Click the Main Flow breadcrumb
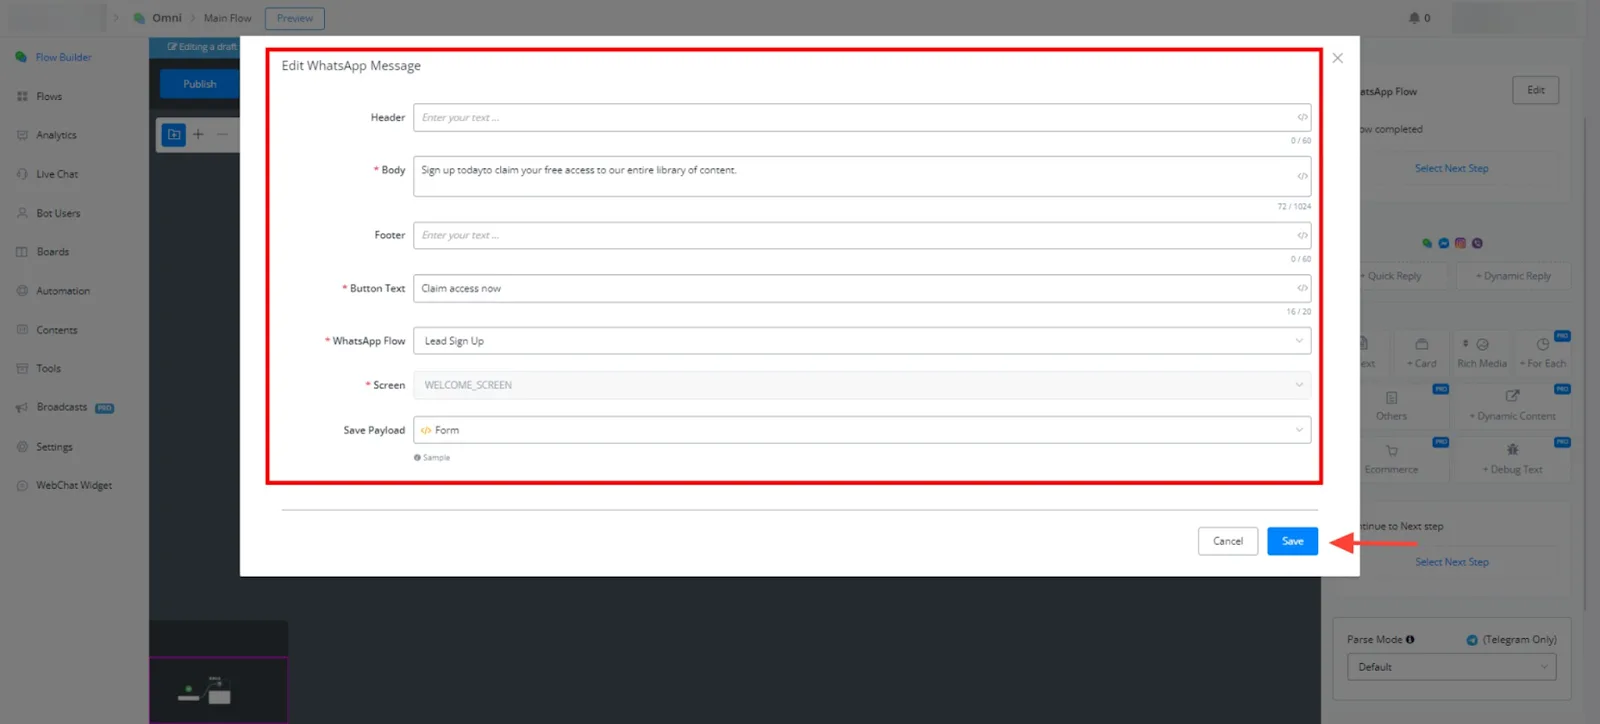Screen dimensions: 1600x724 click(x=228, y=18)
